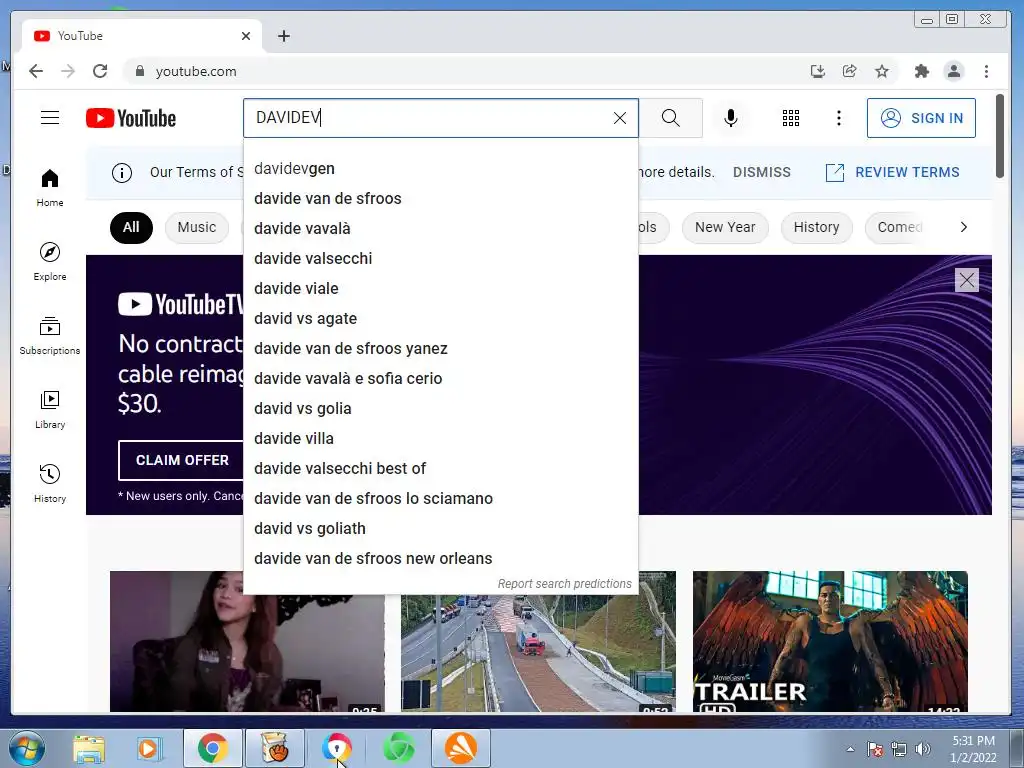The image size is (1024, 768).
Task: Click the page vertical scrollbar
Action: [999, 136]
